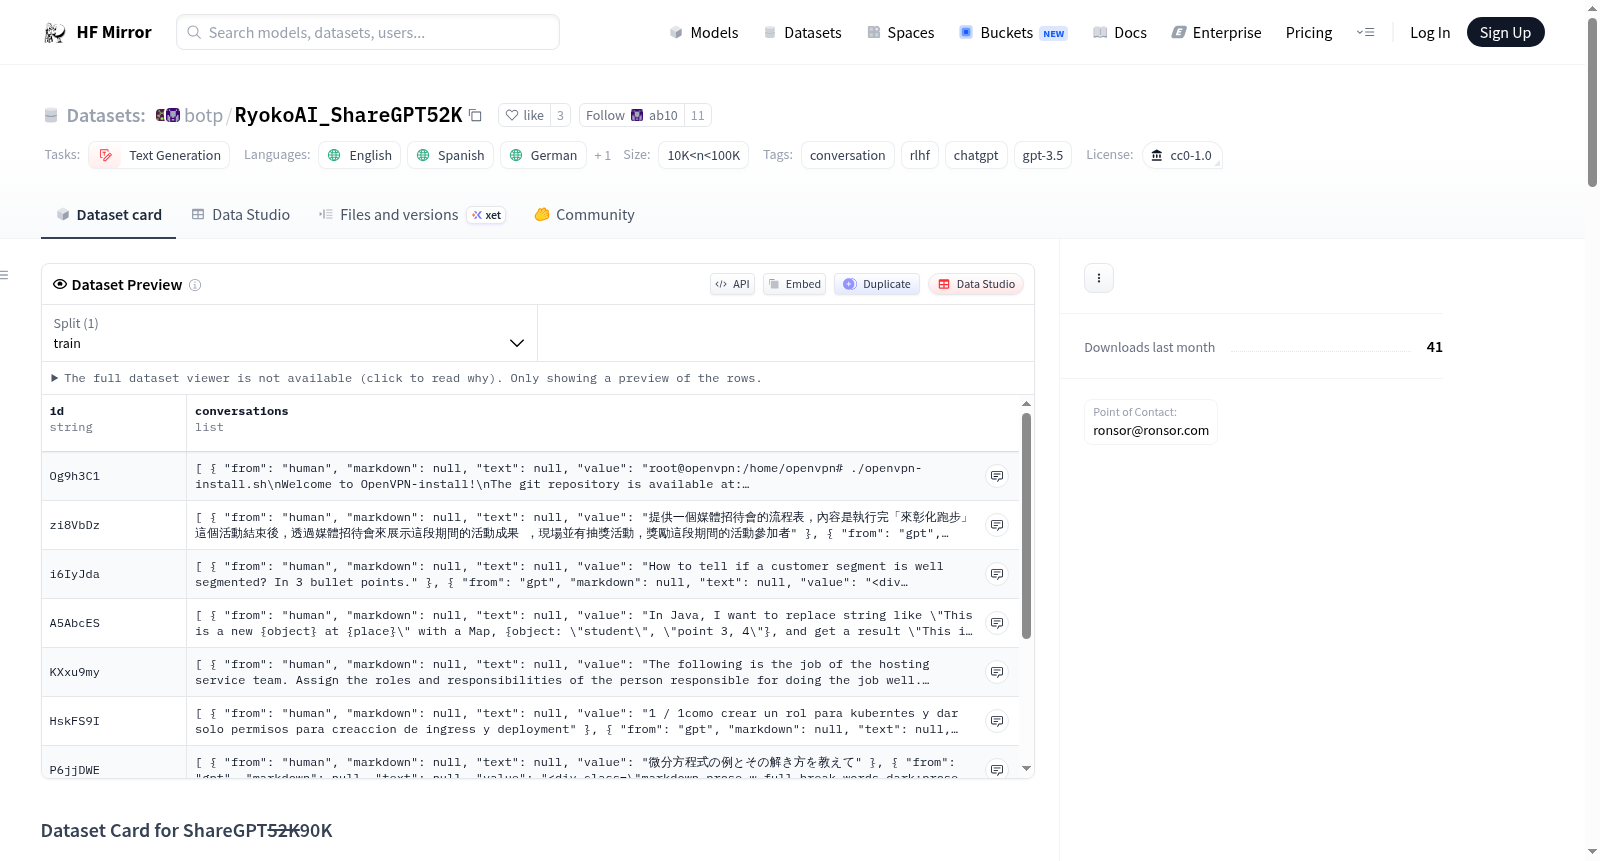
Task: Copy dataset name with the copy icon
Action: point(476,116)
